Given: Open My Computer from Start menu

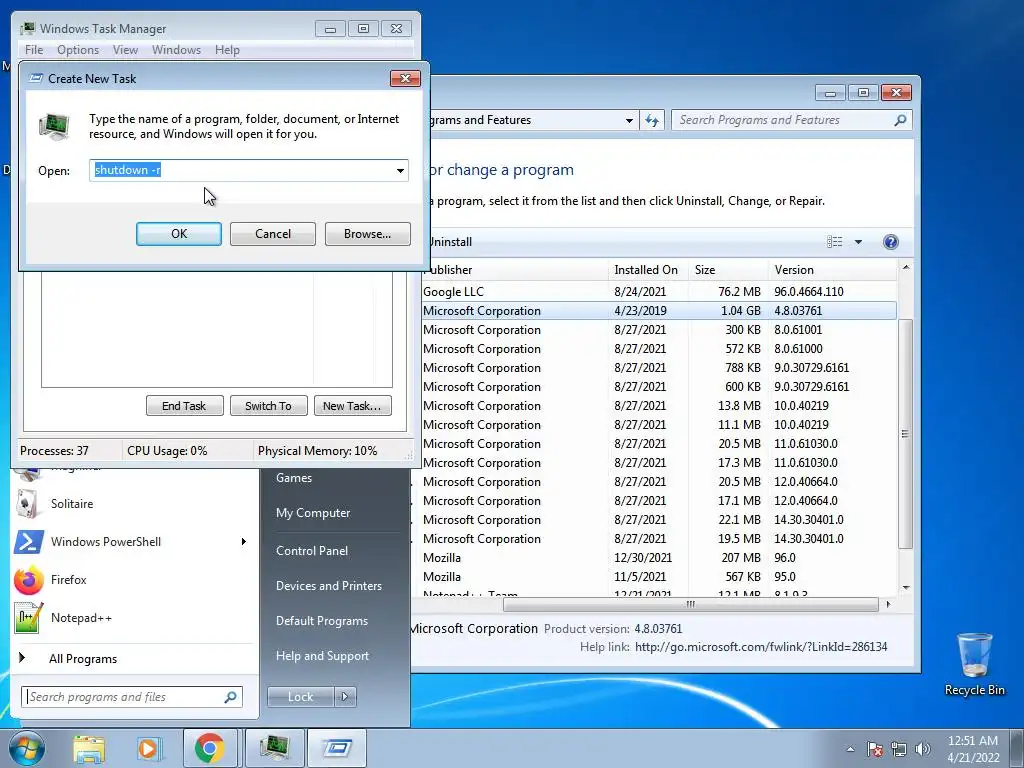Looking at the screenshot, I should [313, 513].
